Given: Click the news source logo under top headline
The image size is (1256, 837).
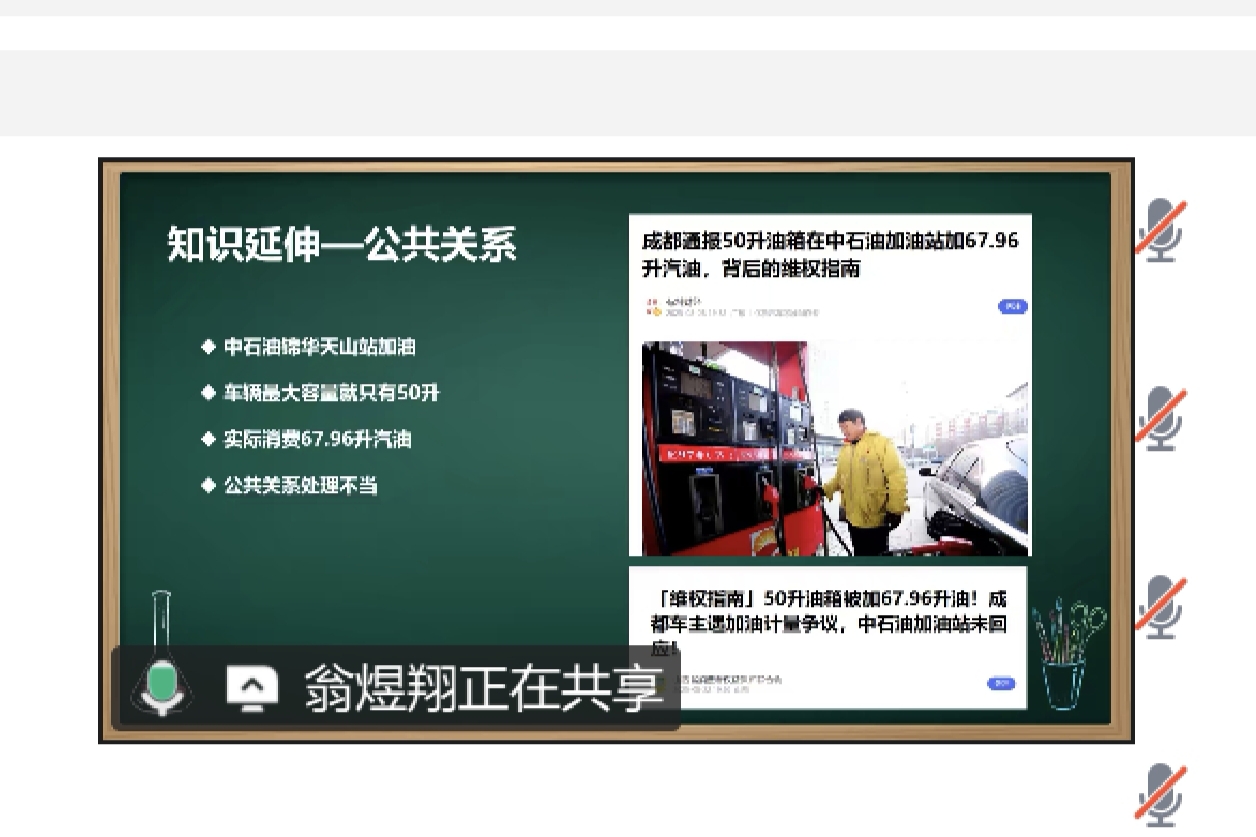Looking at the screenshot, I should click(x=653, y=306).
